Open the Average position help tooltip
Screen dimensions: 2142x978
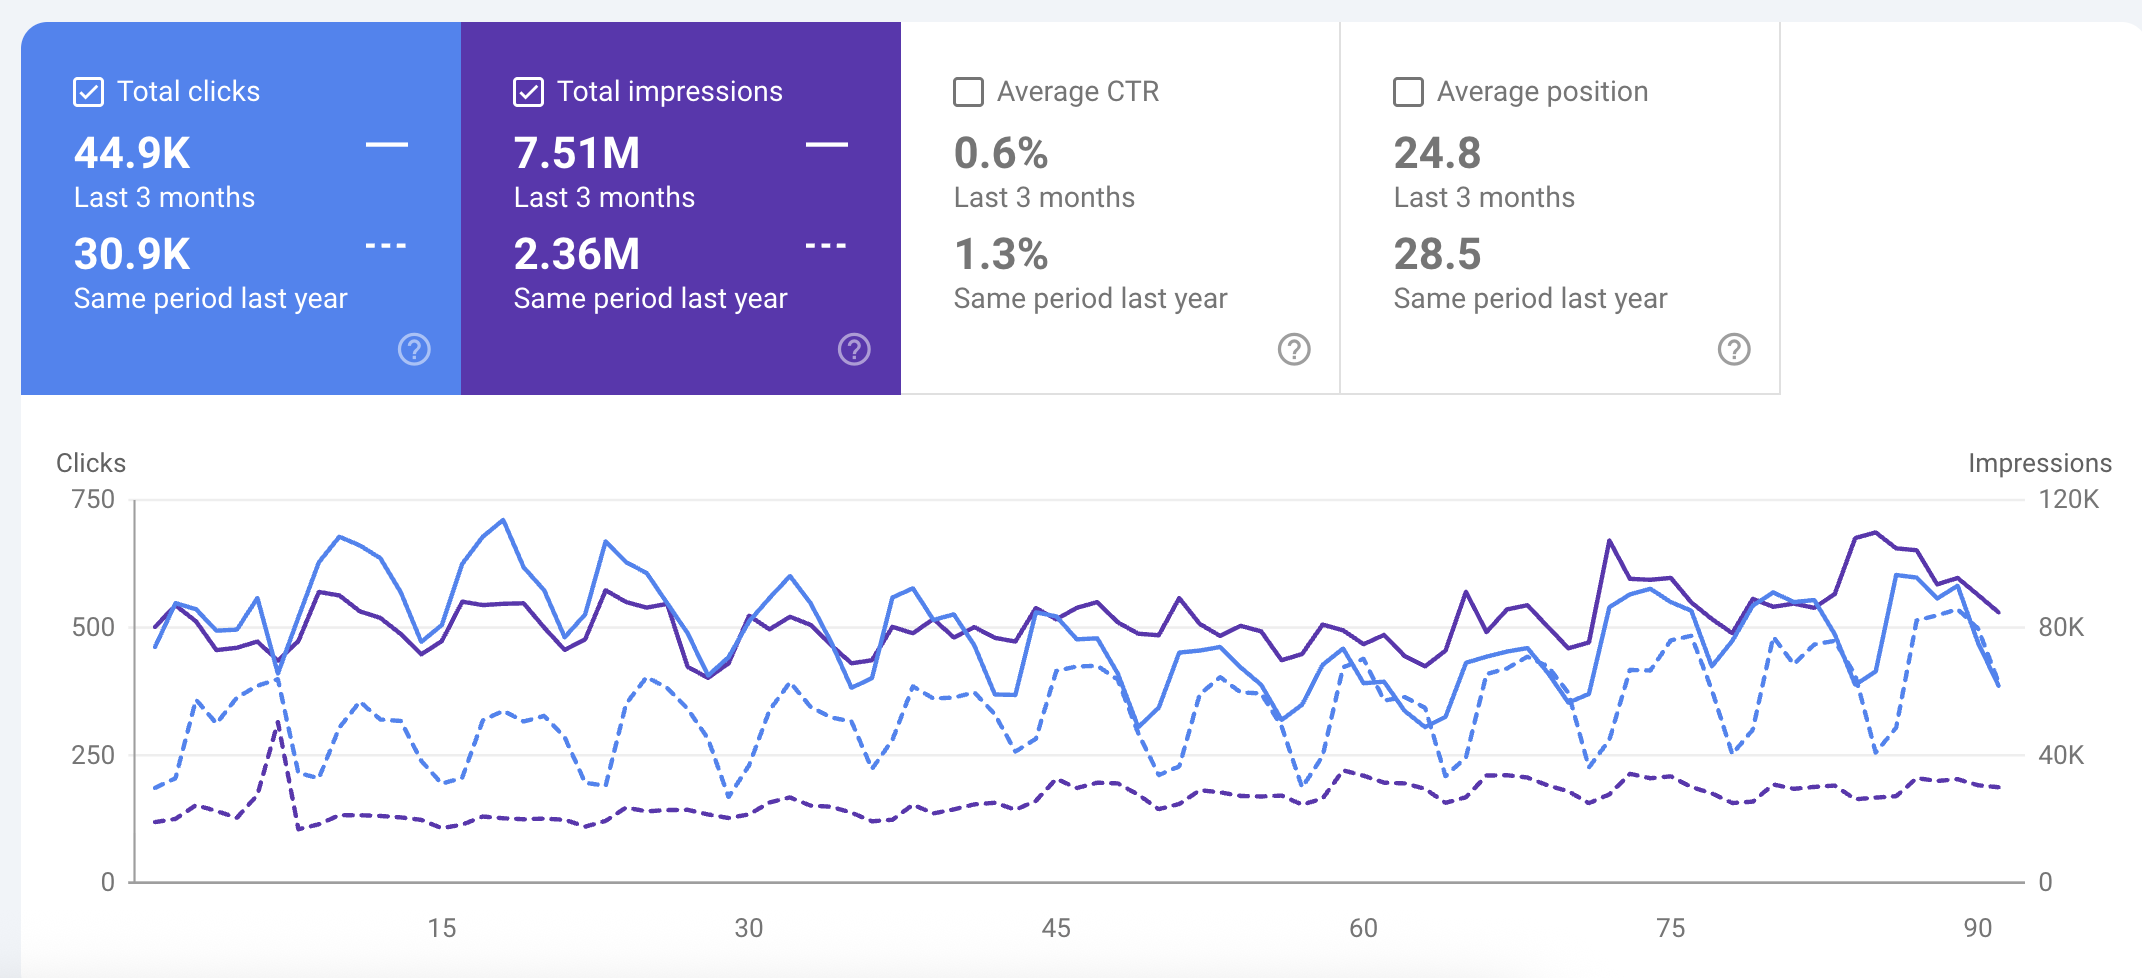click(x=1734, y=350)
